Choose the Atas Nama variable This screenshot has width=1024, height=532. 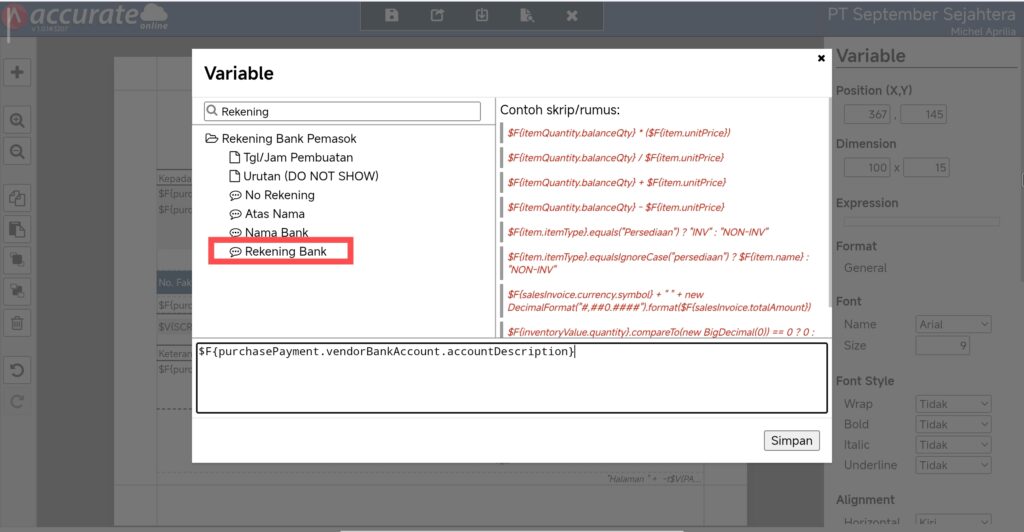[274, 214]
